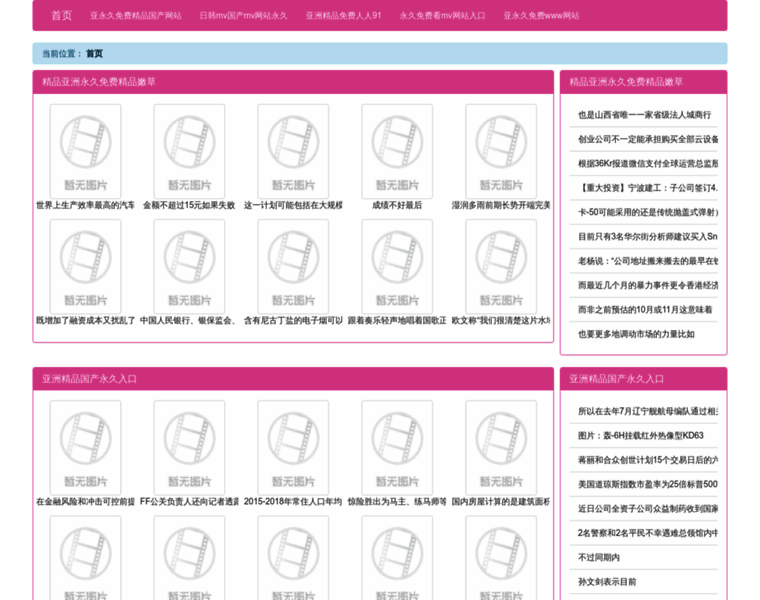Screen dimensions: 760x600
Task: Click sidebar link 也要更多地调动市场的力量比如
Action: click(x=636, y=335)
